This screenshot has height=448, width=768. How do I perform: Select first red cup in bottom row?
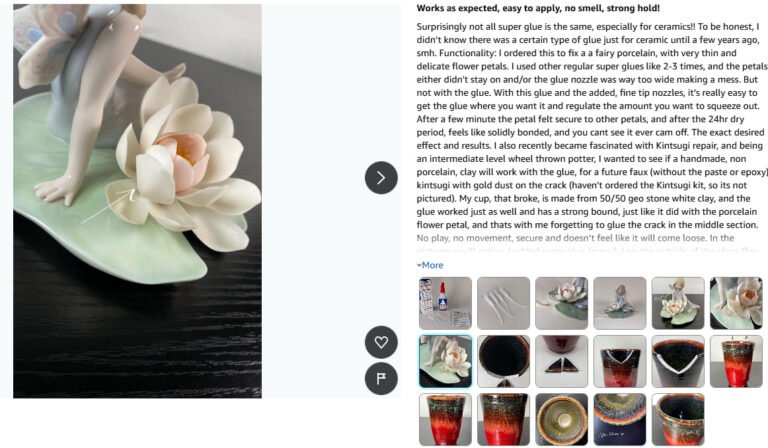445,420
